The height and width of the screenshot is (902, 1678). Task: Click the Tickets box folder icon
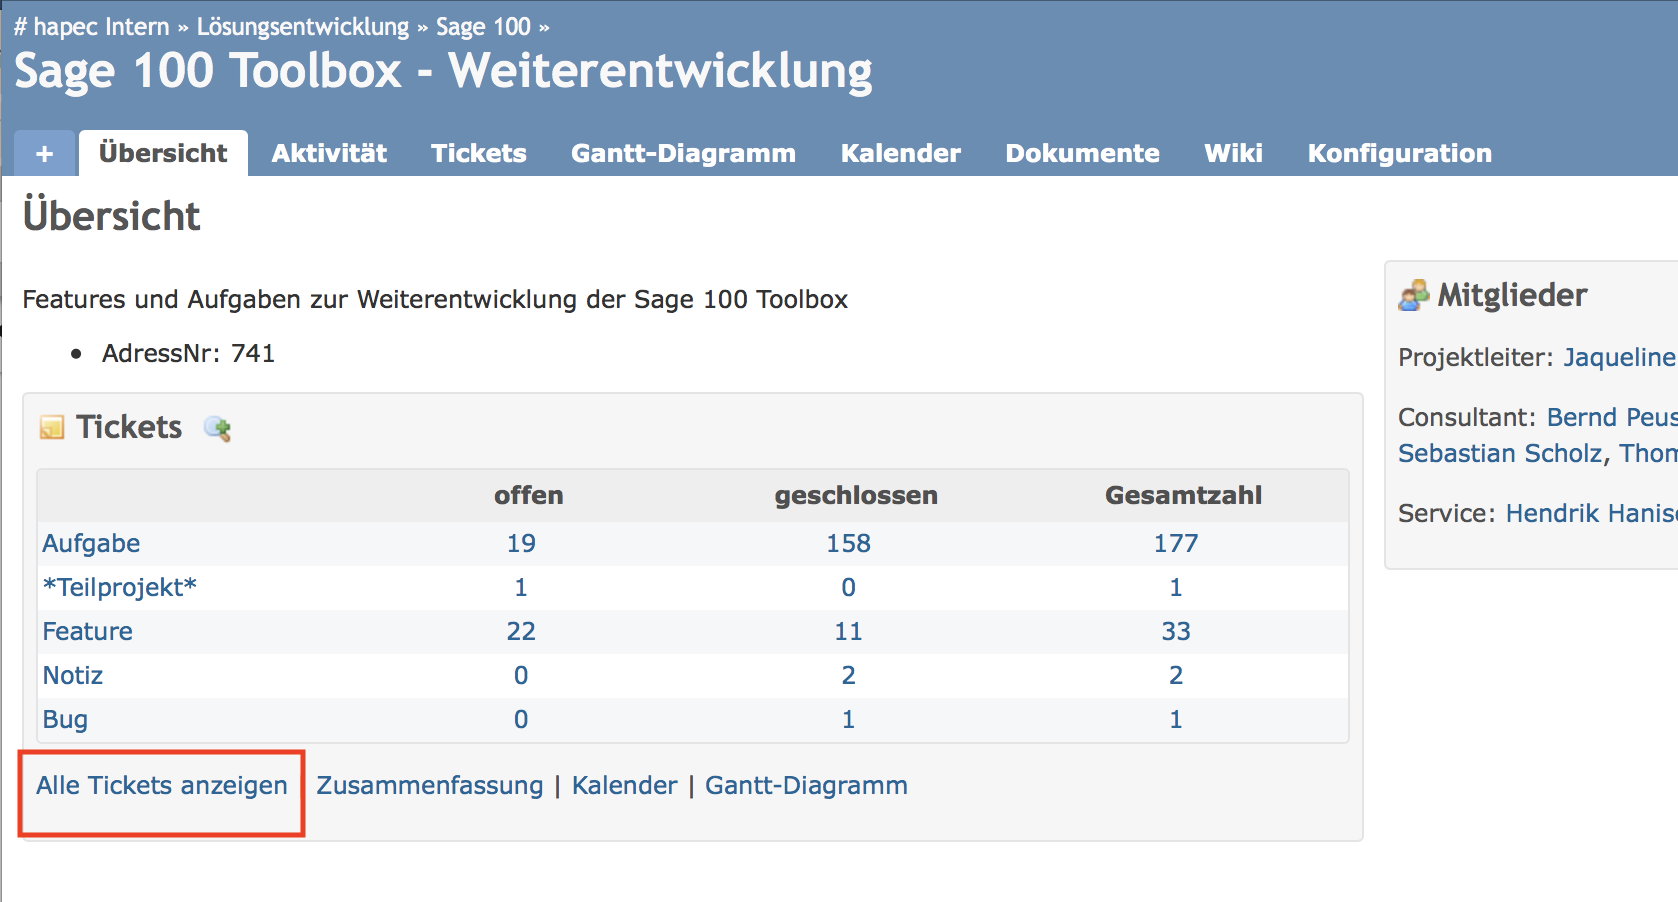52,428
